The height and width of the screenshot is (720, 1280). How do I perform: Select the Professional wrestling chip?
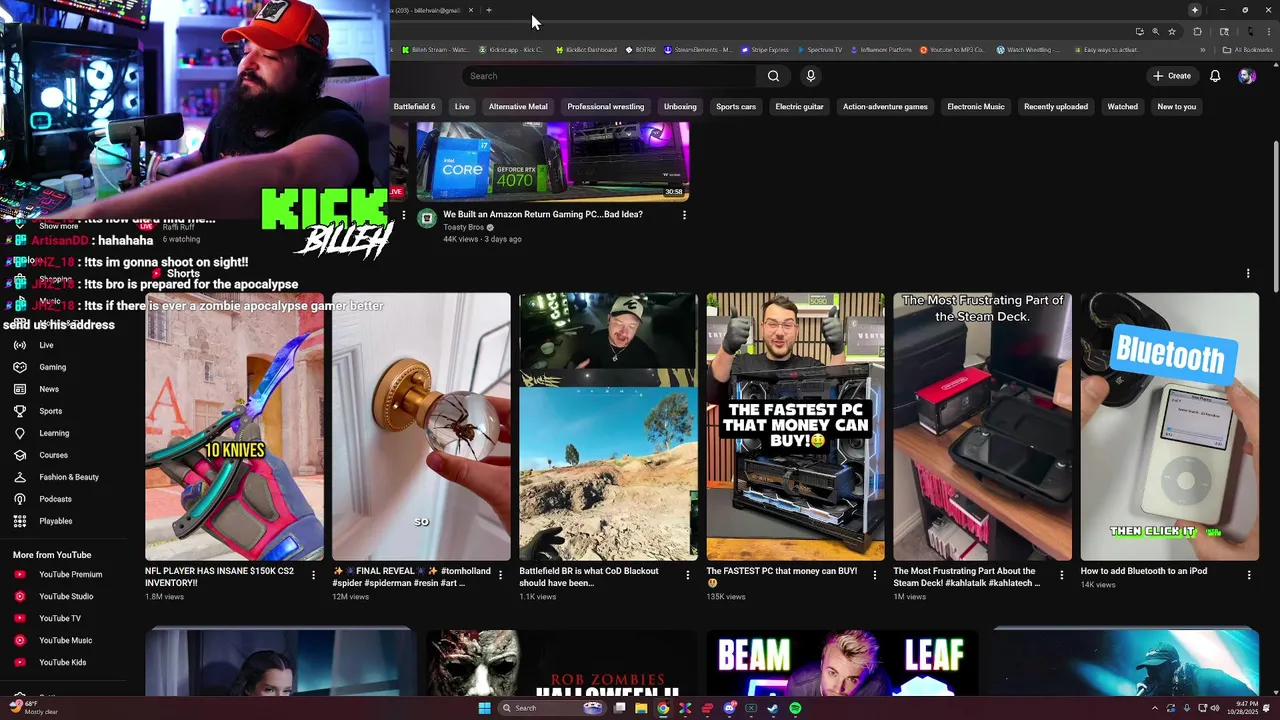click(606, 106)
